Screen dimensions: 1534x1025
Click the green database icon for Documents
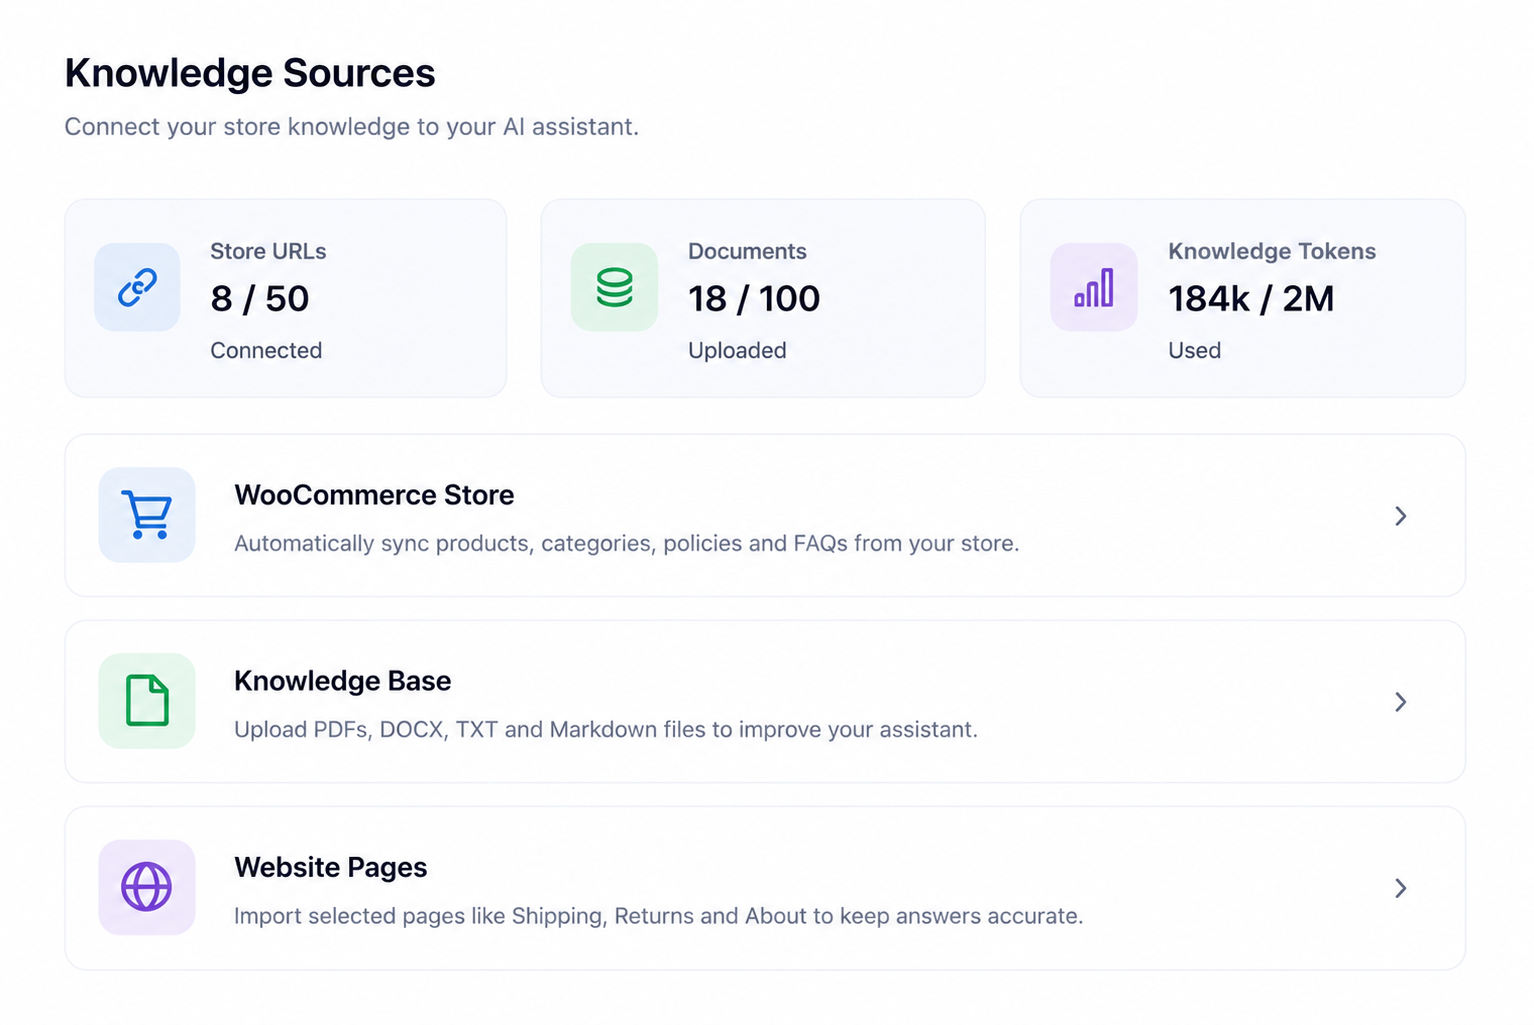point(614,287)
